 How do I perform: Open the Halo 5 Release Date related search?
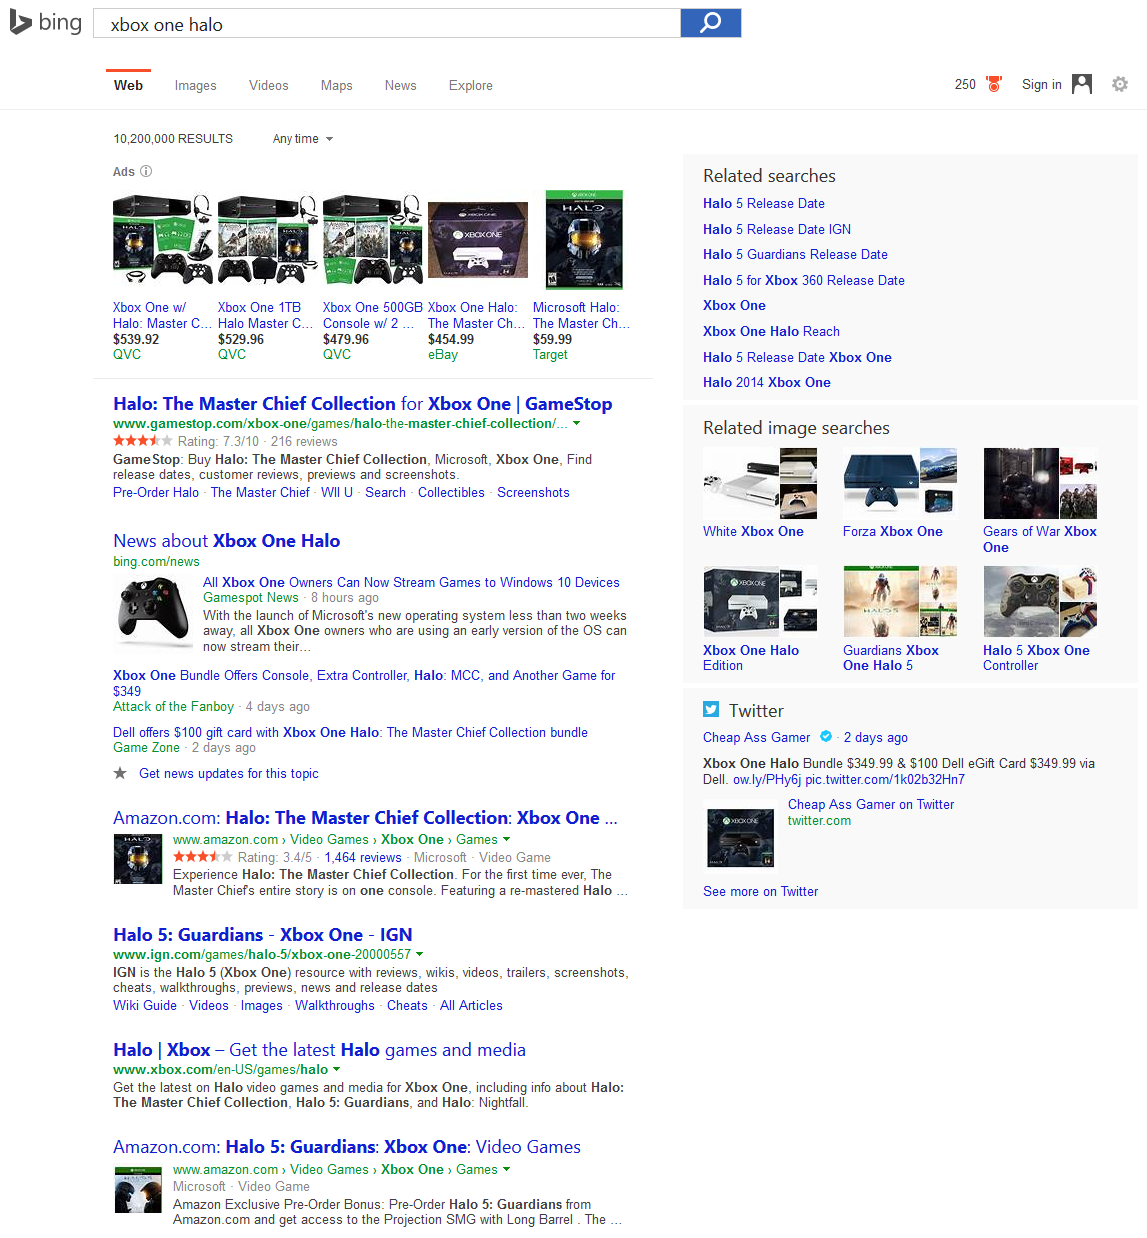[763, 203]
